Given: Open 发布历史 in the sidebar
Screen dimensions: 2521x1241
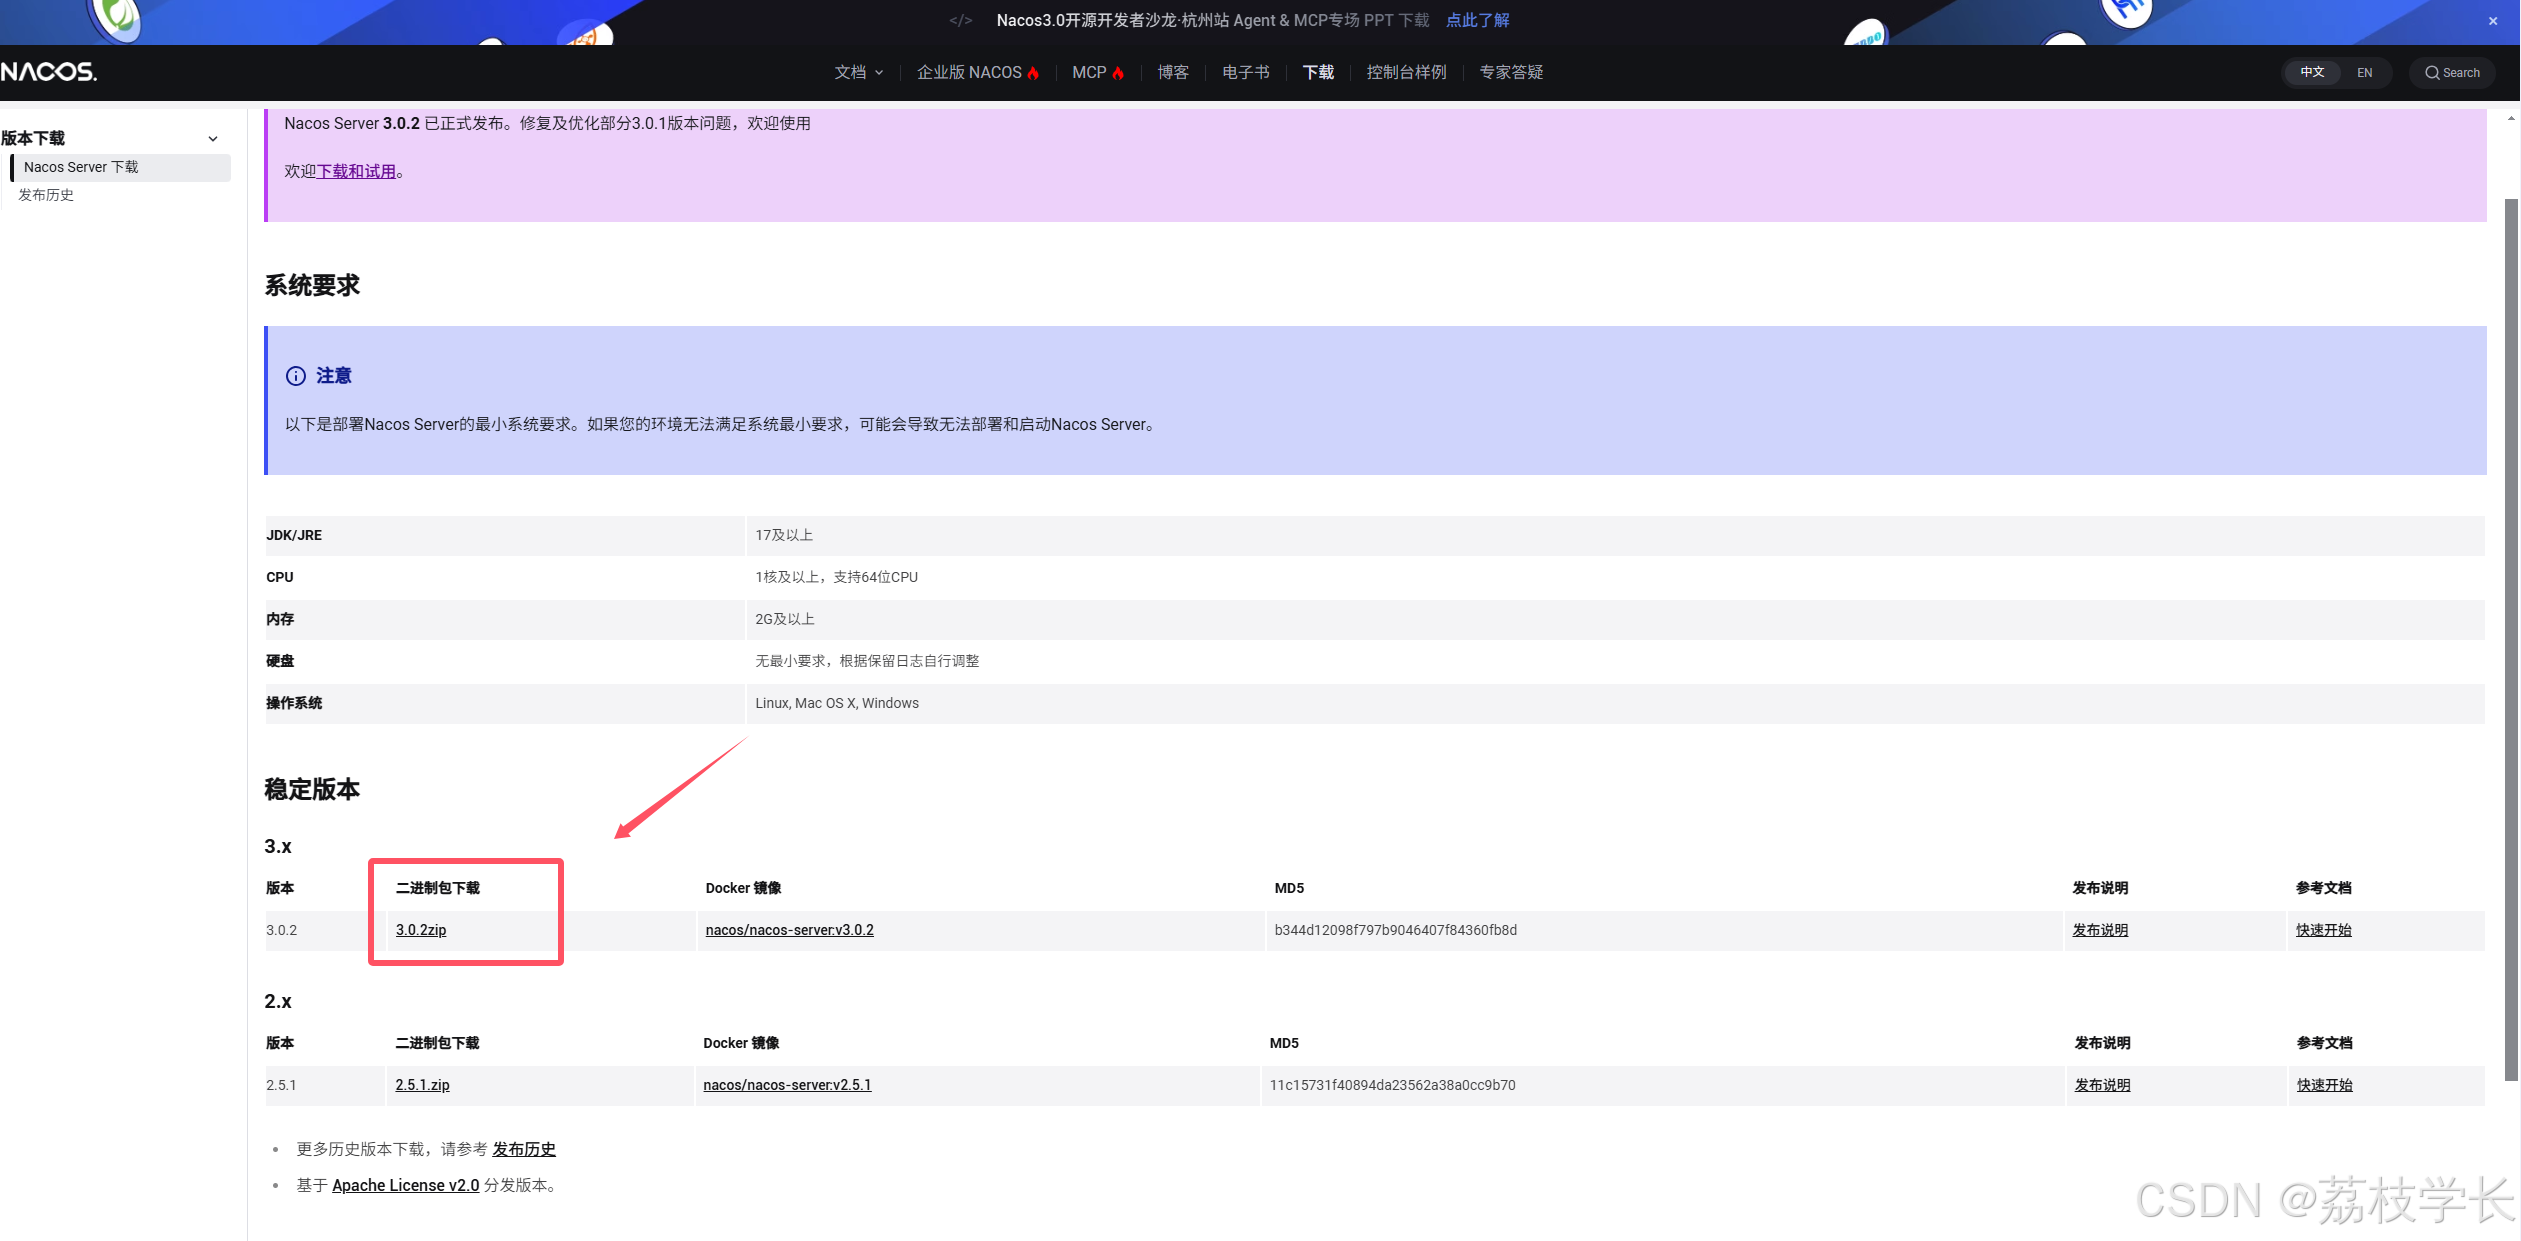Looking at the screenshot, I should pos(46,195).
